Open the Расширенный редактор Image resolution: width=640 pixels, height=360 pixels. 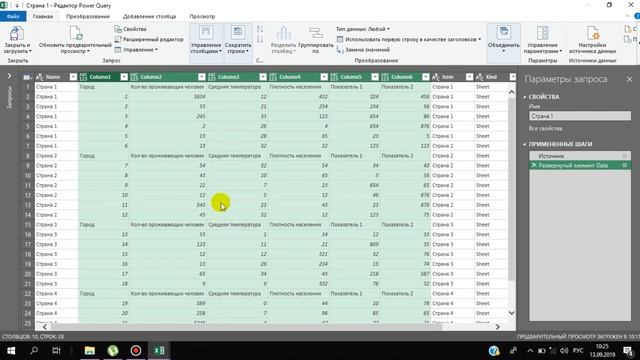(x=149, y=39)
